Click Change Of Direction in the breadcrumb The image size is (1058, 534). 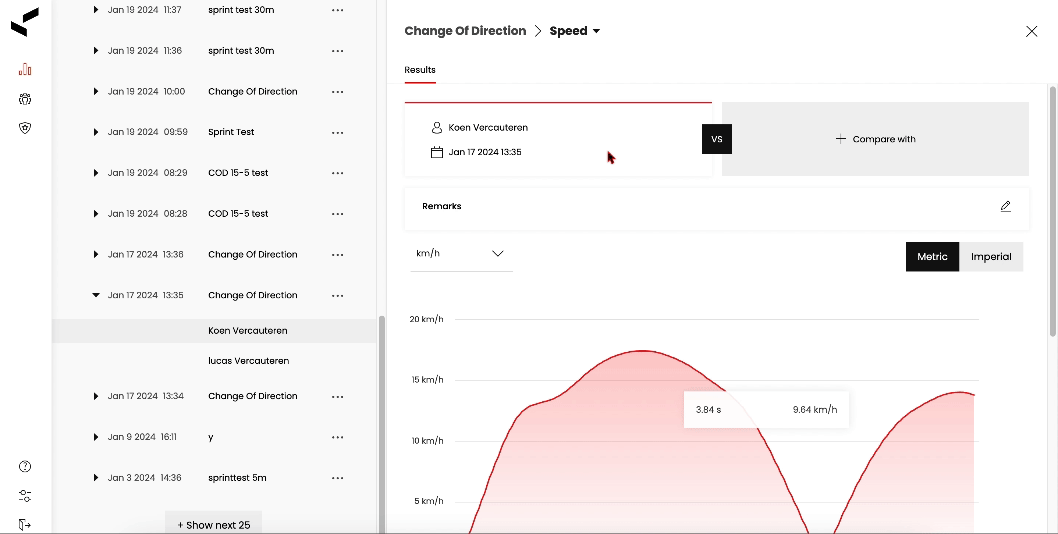click(465, 31)
